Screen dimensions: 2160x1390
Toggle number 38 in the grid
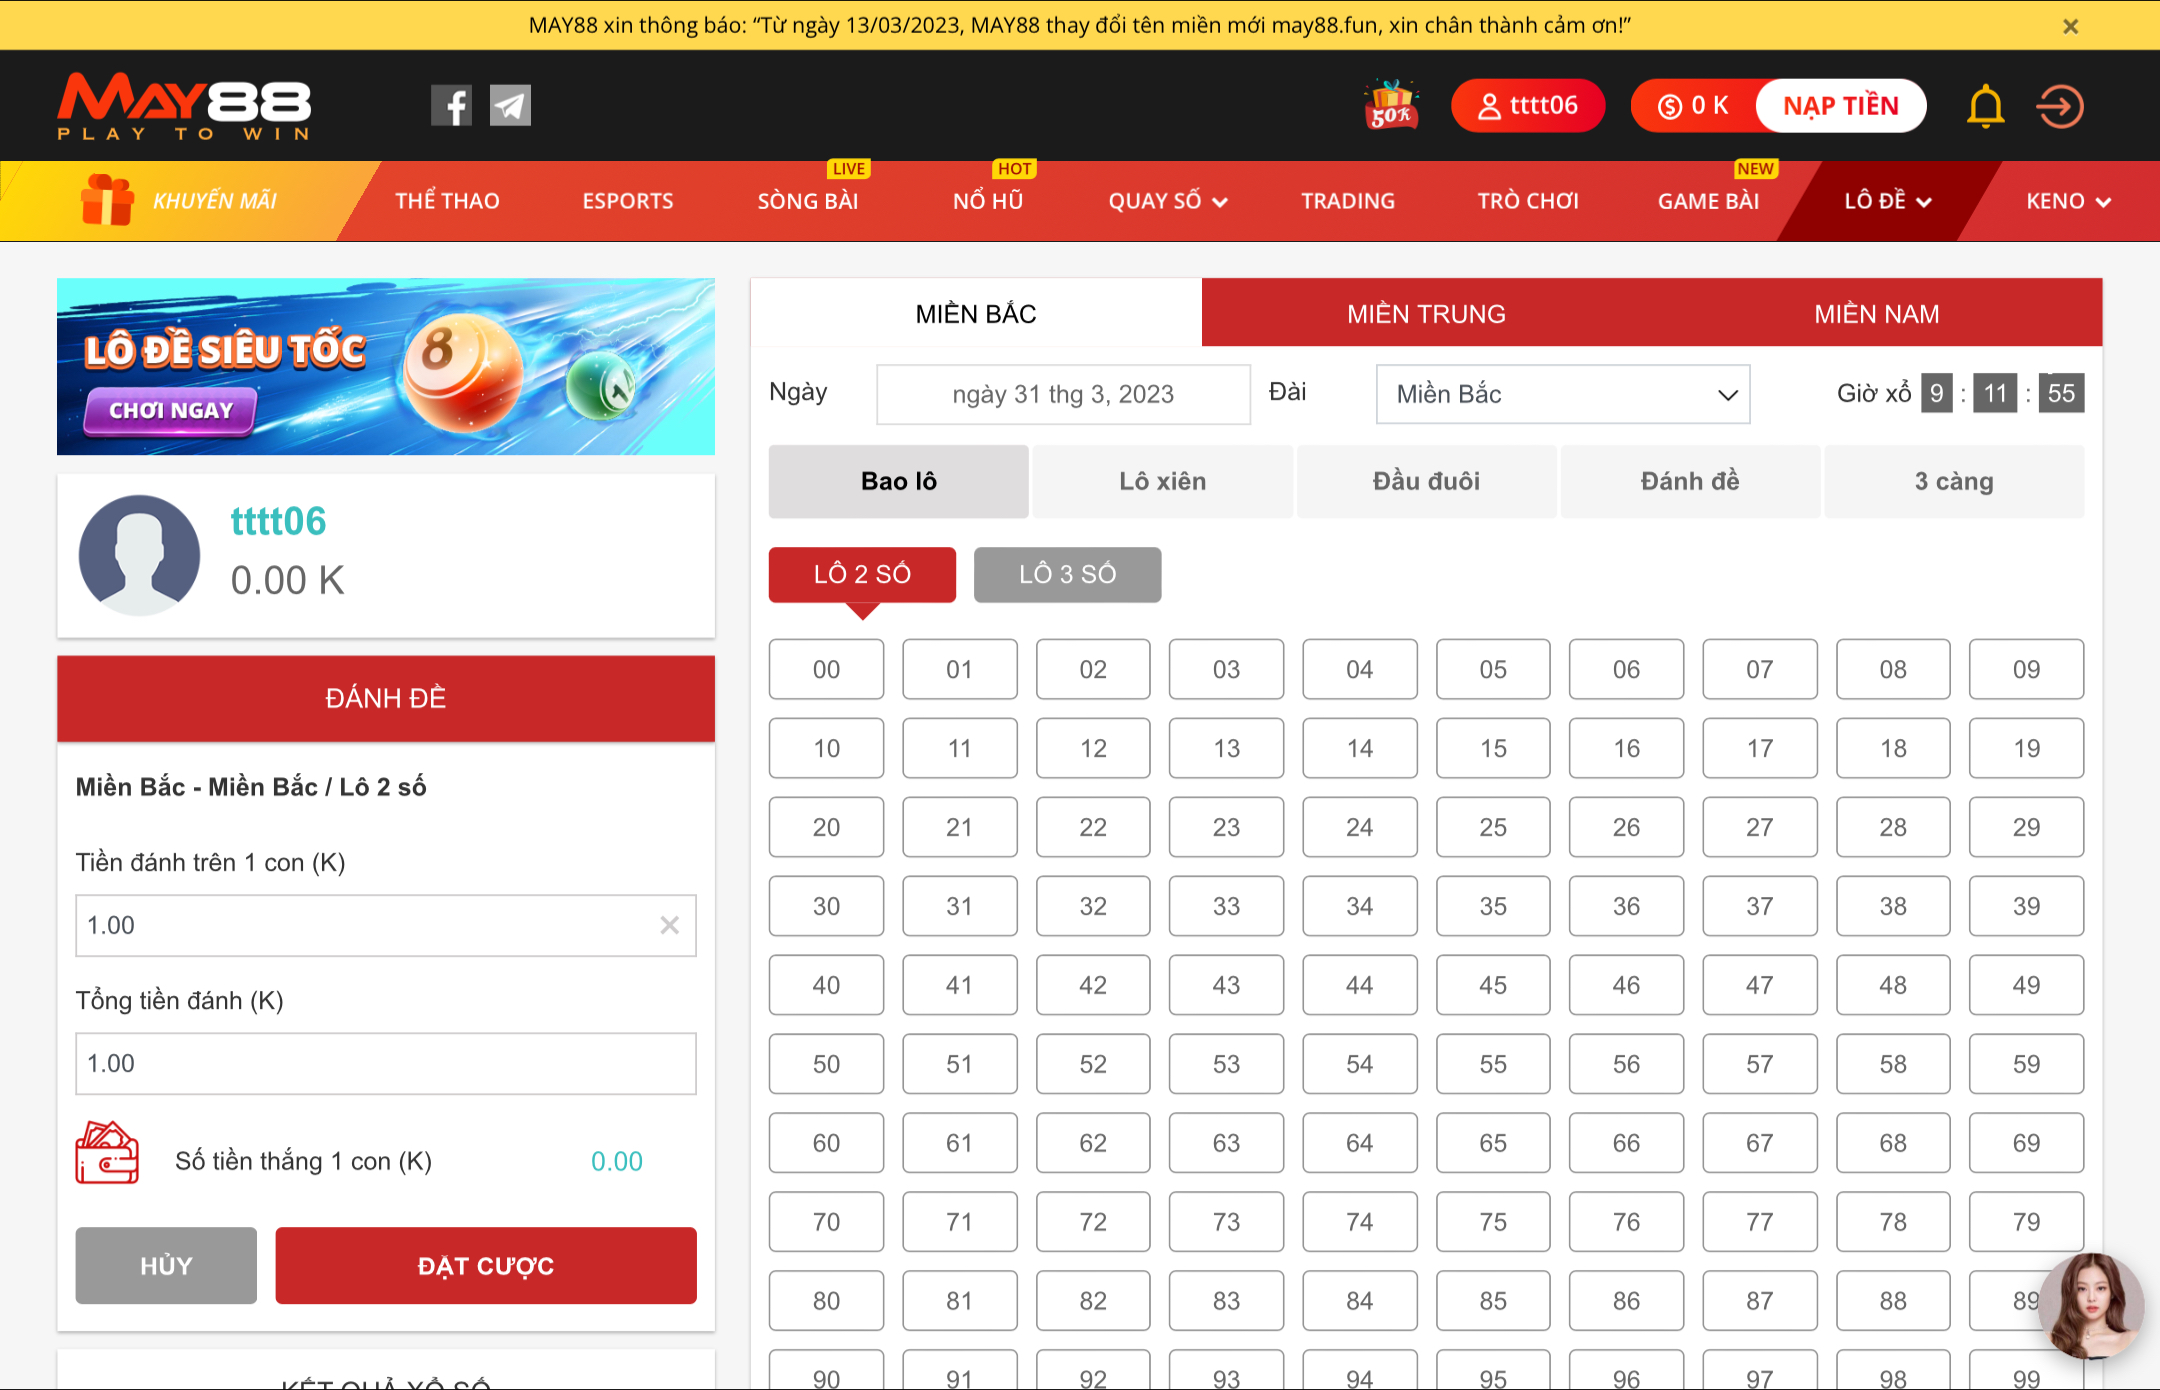(x=1893, y=906)
